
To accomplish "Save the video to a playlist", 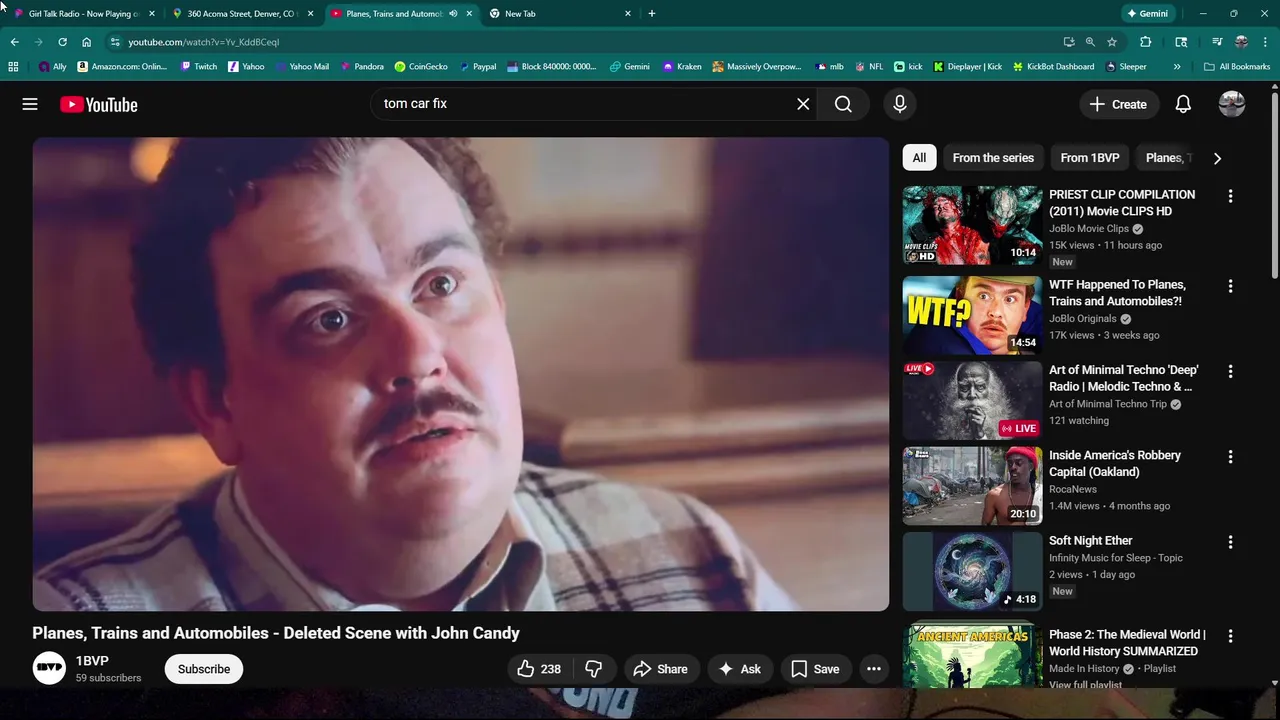I will (x=815, y=669).
